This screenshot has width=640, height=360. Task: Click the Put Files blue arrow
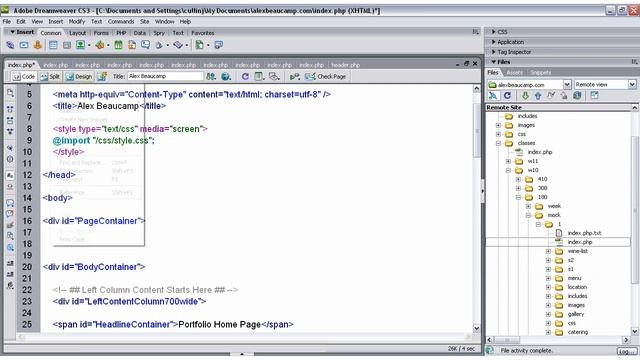pyautogui.click(x=538, y=96)
